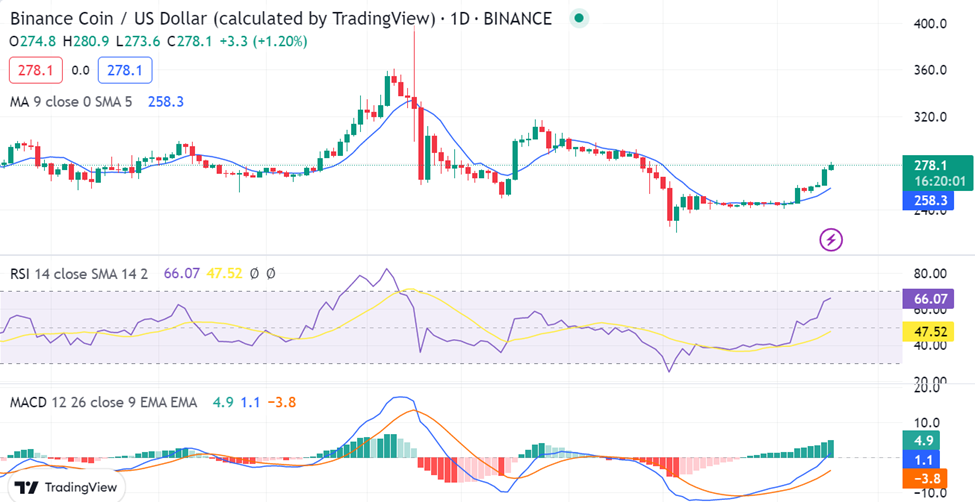Select the MACD 12 26 close 9 EMA EMA legend
The height and width of the screenshot is (502, 975).
(x=104, y=402)
